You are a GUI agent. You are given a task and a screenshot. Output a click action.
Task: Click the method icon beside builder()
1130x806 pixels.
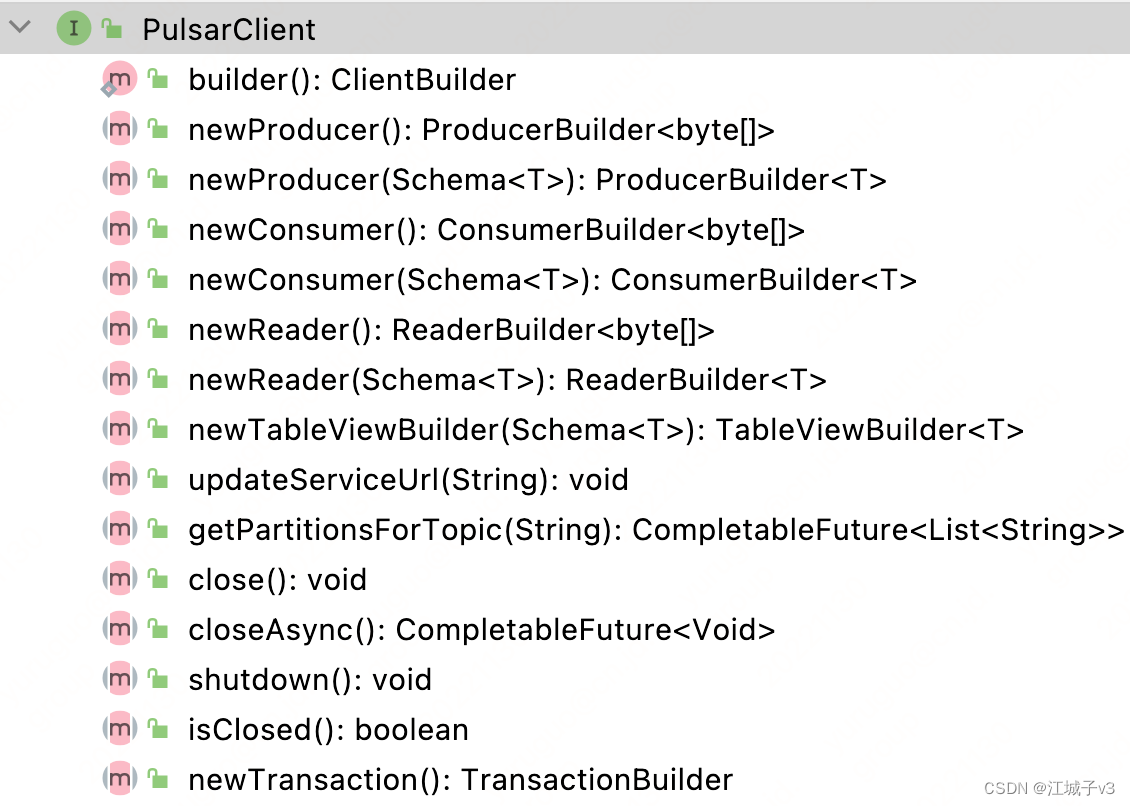[119, 78]
